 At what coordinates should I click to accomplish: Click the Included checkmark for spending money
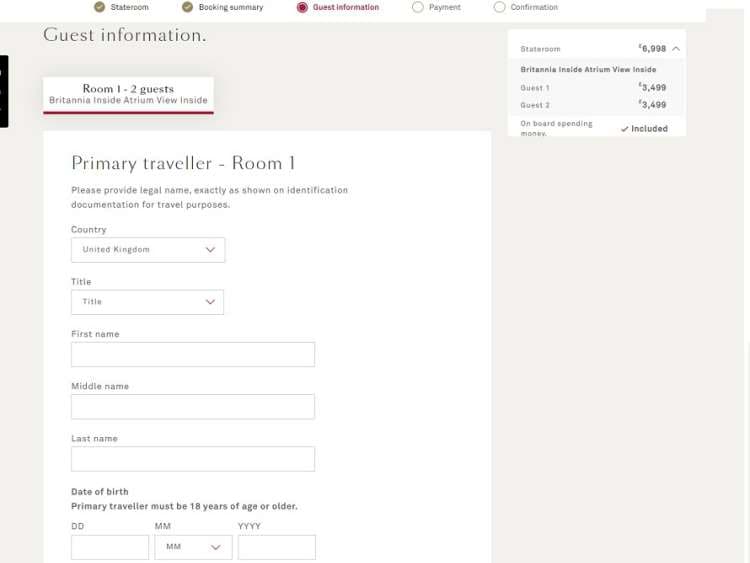pyautogui.click(x=625, y=129)
